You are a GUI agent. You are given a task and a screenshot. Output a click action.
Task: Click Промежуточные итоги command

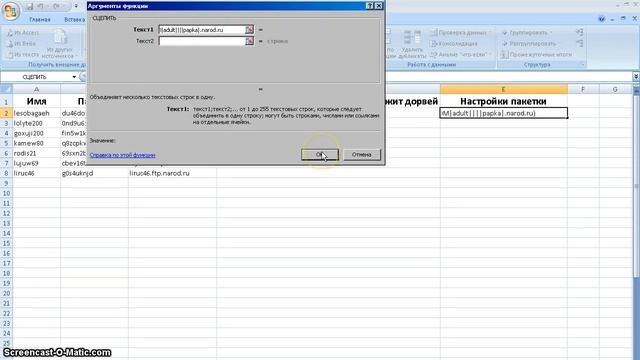pos(536,54)
